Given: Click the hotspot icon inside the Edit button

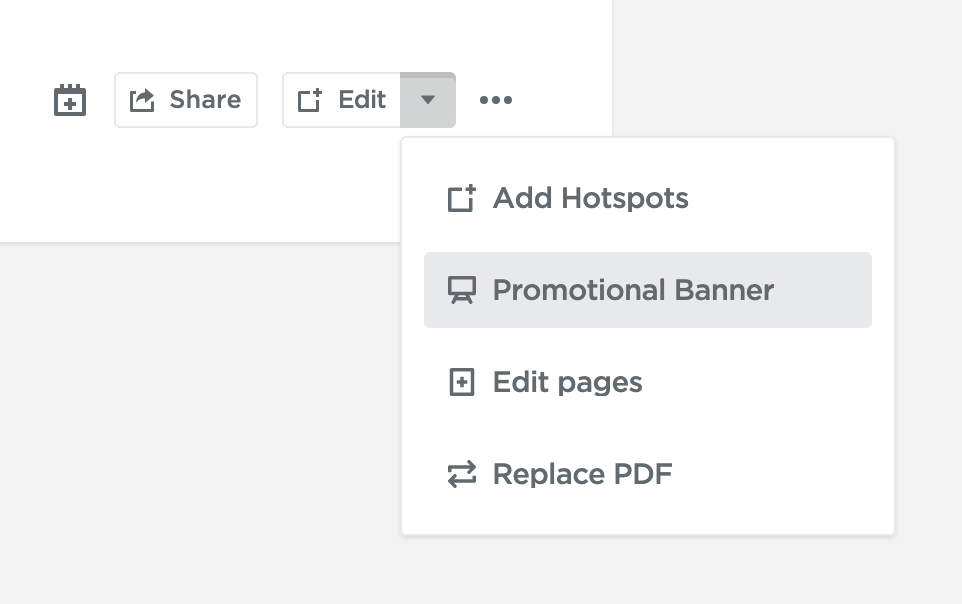Looking at the screenshot, I should pyautogui.click(x=311, y=99).
